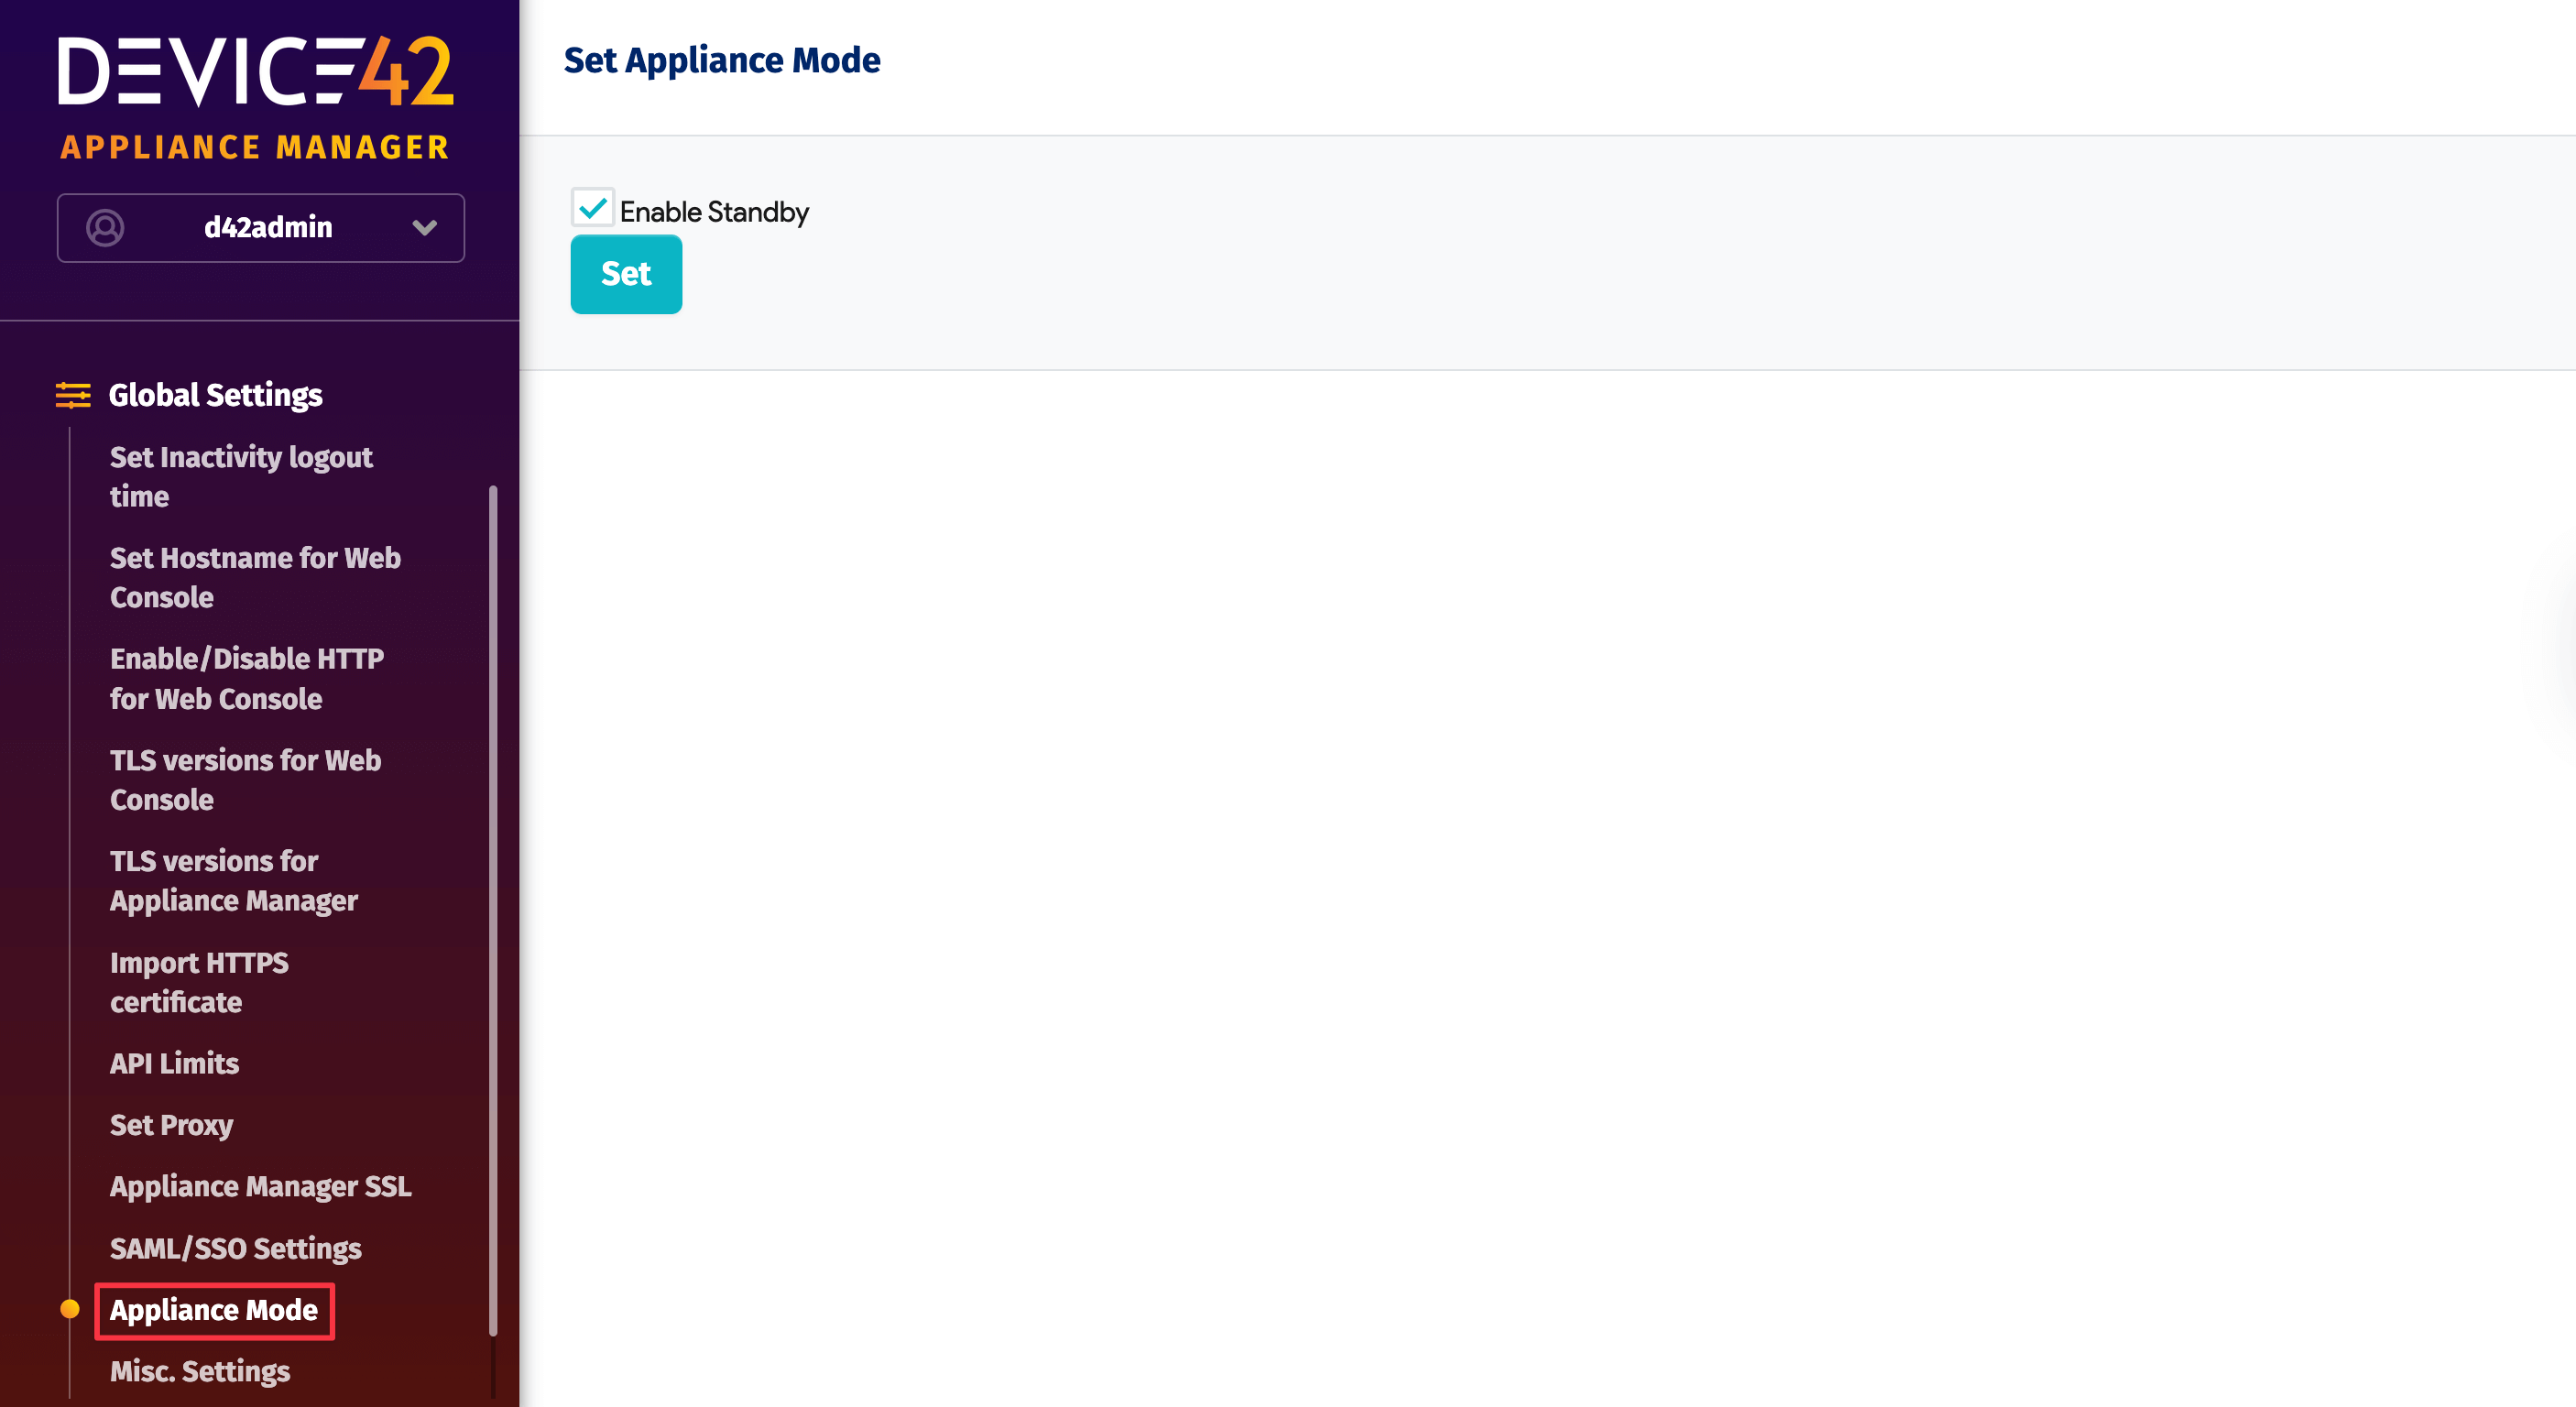Image resolution: width=2576 pixels, height=1407 pixels.
Task: Select API Limits in the sidebar
Action: 174,1063
